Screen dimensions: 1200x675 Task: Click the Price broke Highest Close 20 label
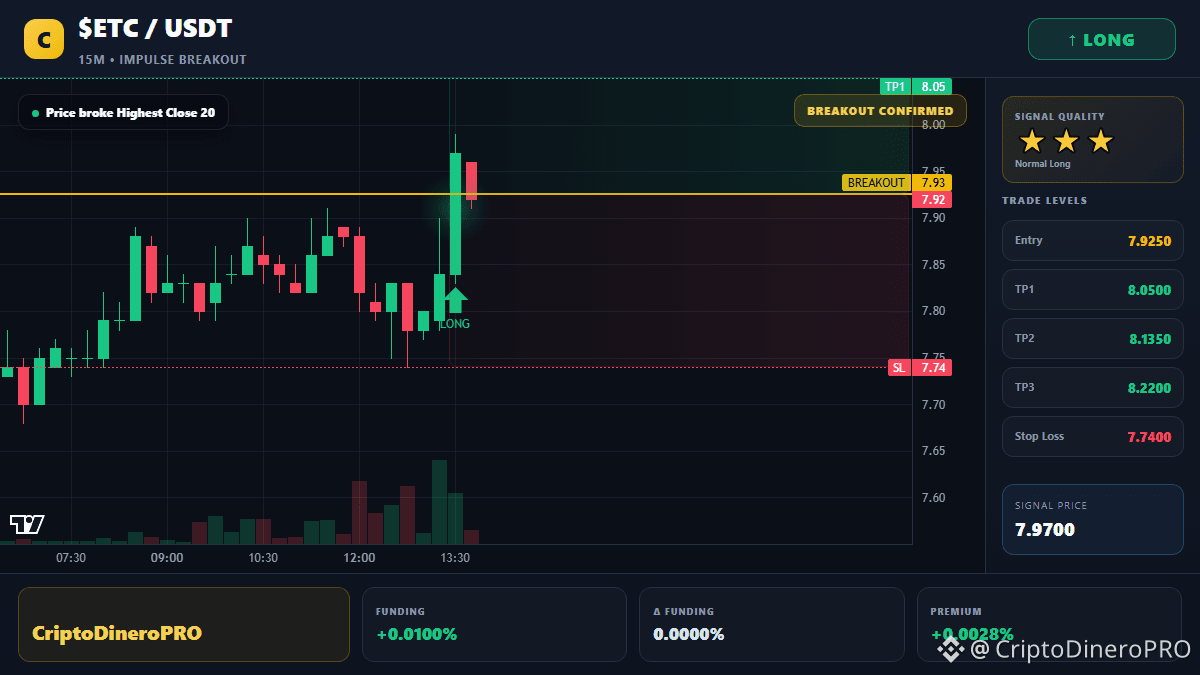coord(123,113)
